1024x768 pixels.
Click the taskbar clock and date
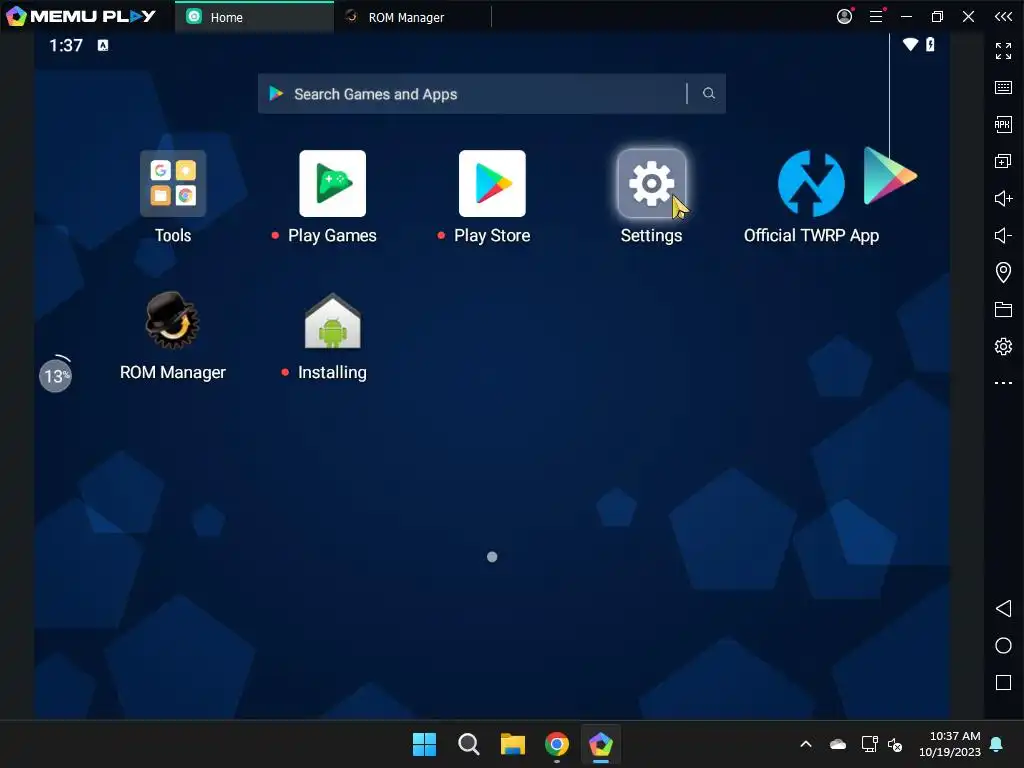coord(950,744)
